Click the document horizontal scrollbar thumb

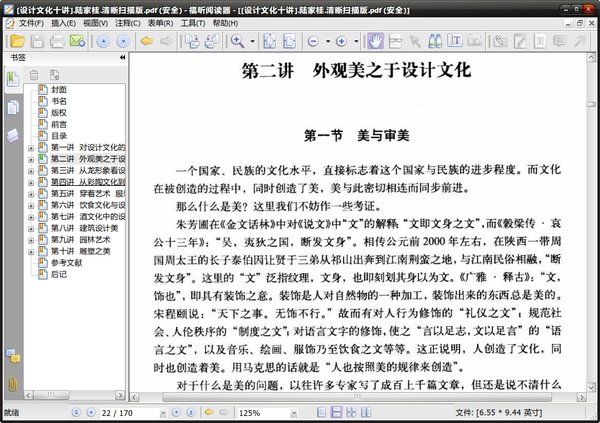coord(357,397)
